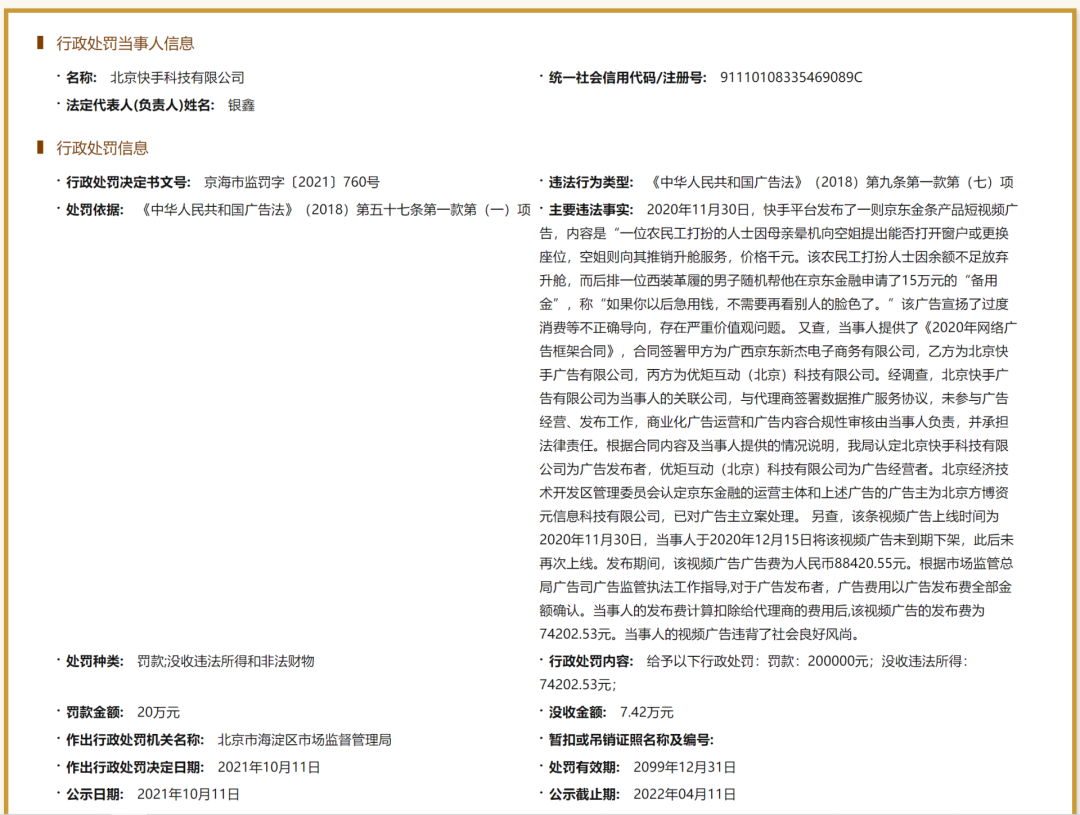Click the 处罚种类 label
This screenshot has width=1080, height=815.
[x=94, y=661]
